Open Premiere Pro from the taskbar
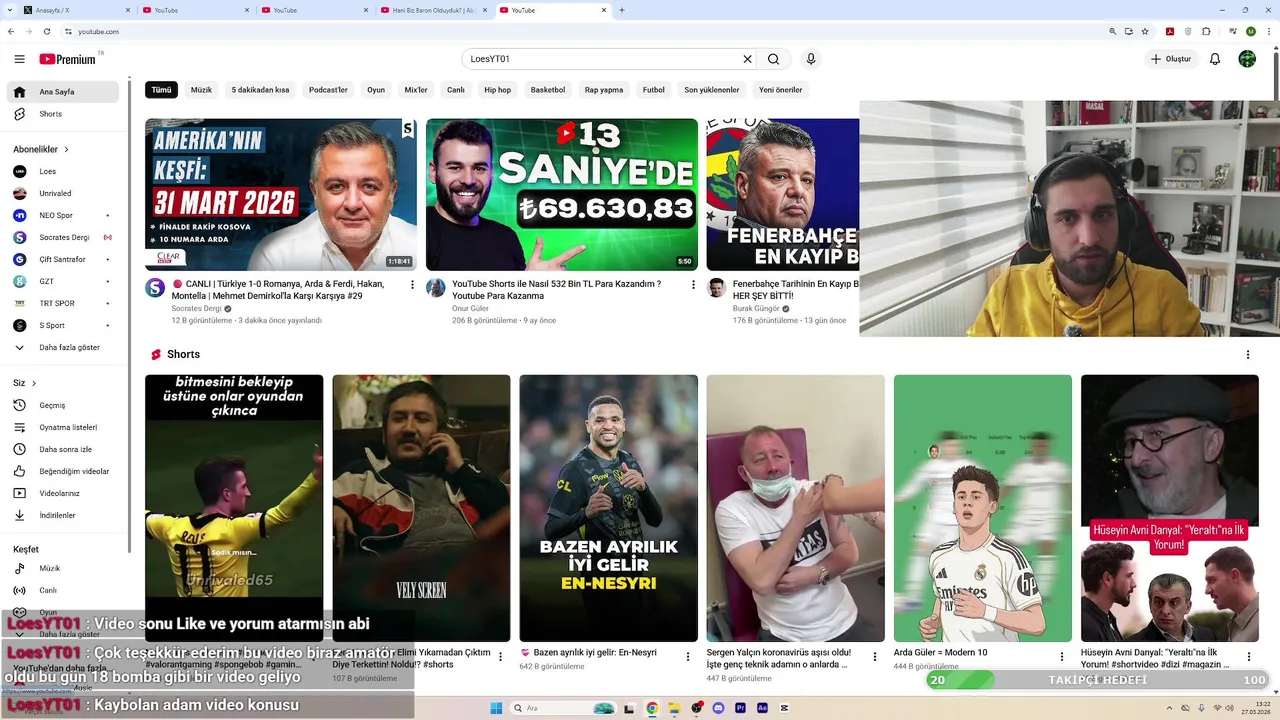 coord(740,708)
